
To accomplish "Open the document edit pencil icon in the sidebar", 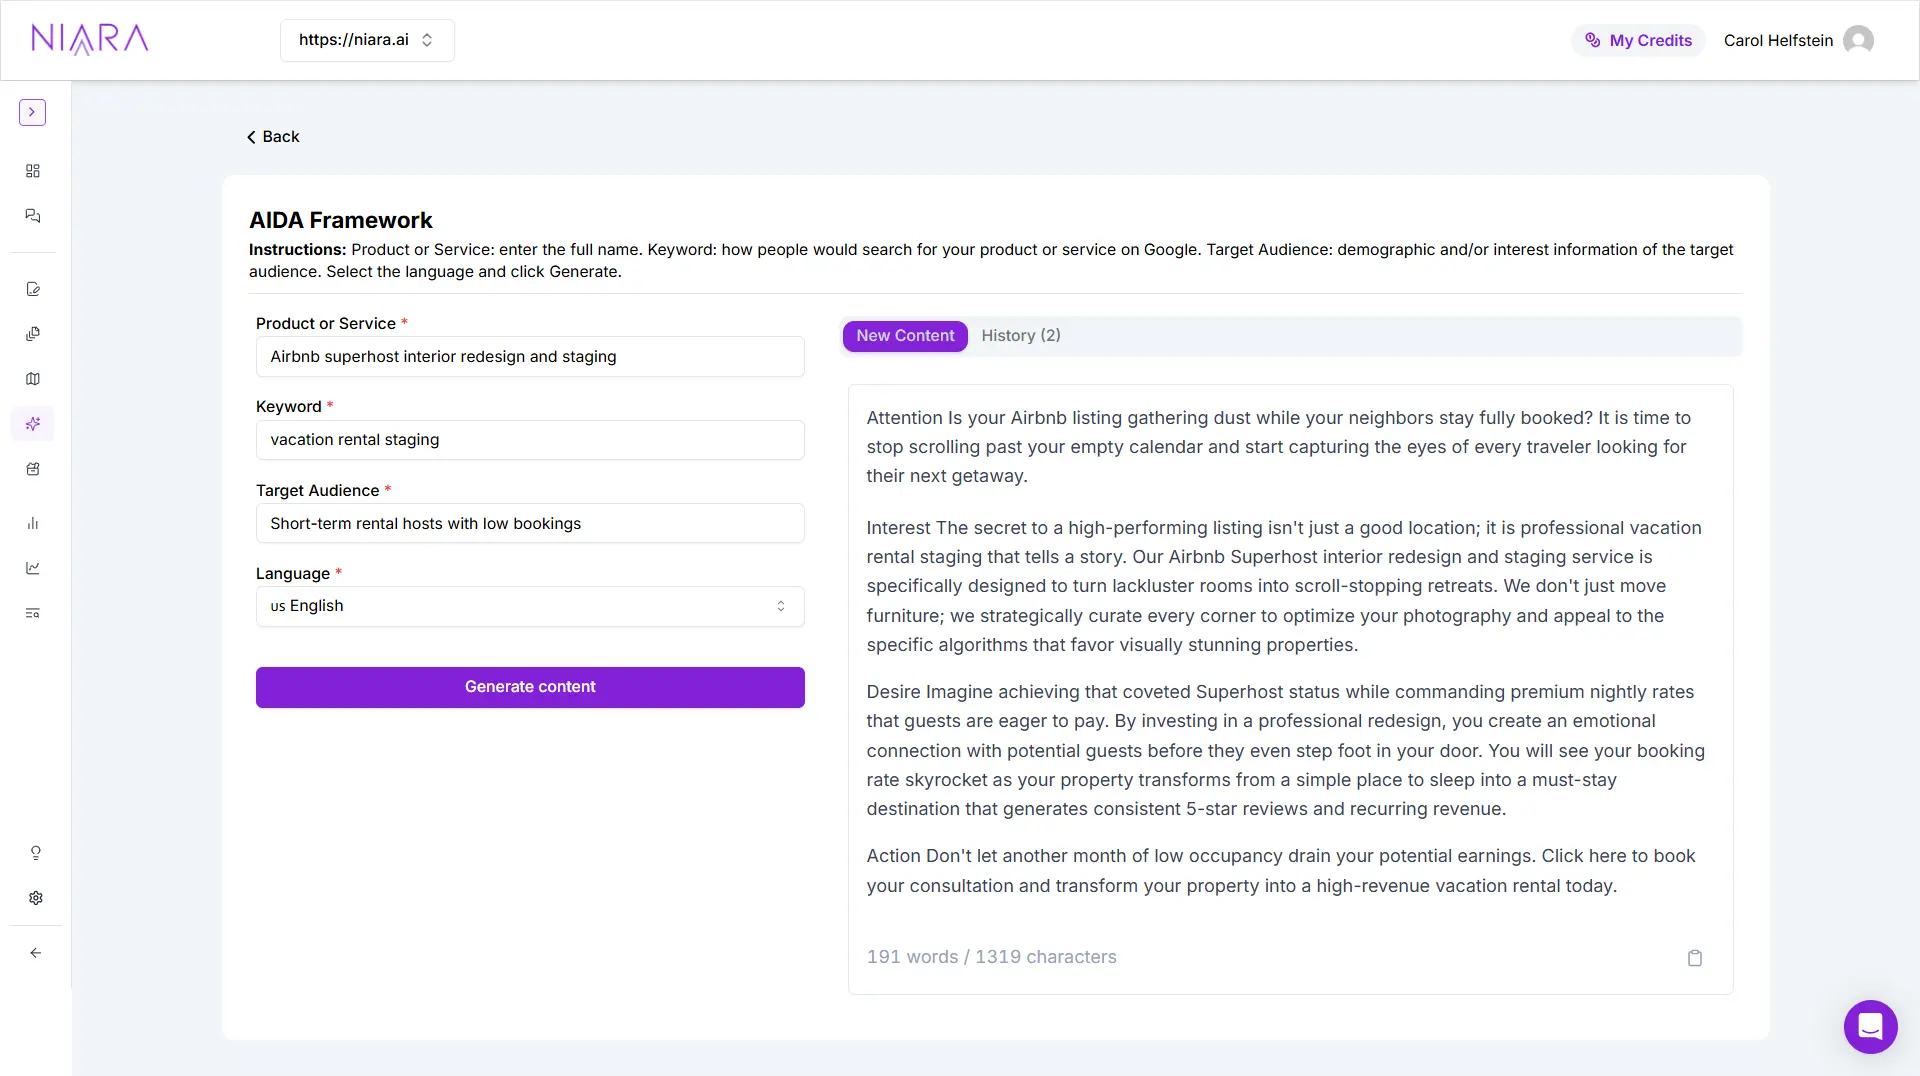I will [33, 289].
